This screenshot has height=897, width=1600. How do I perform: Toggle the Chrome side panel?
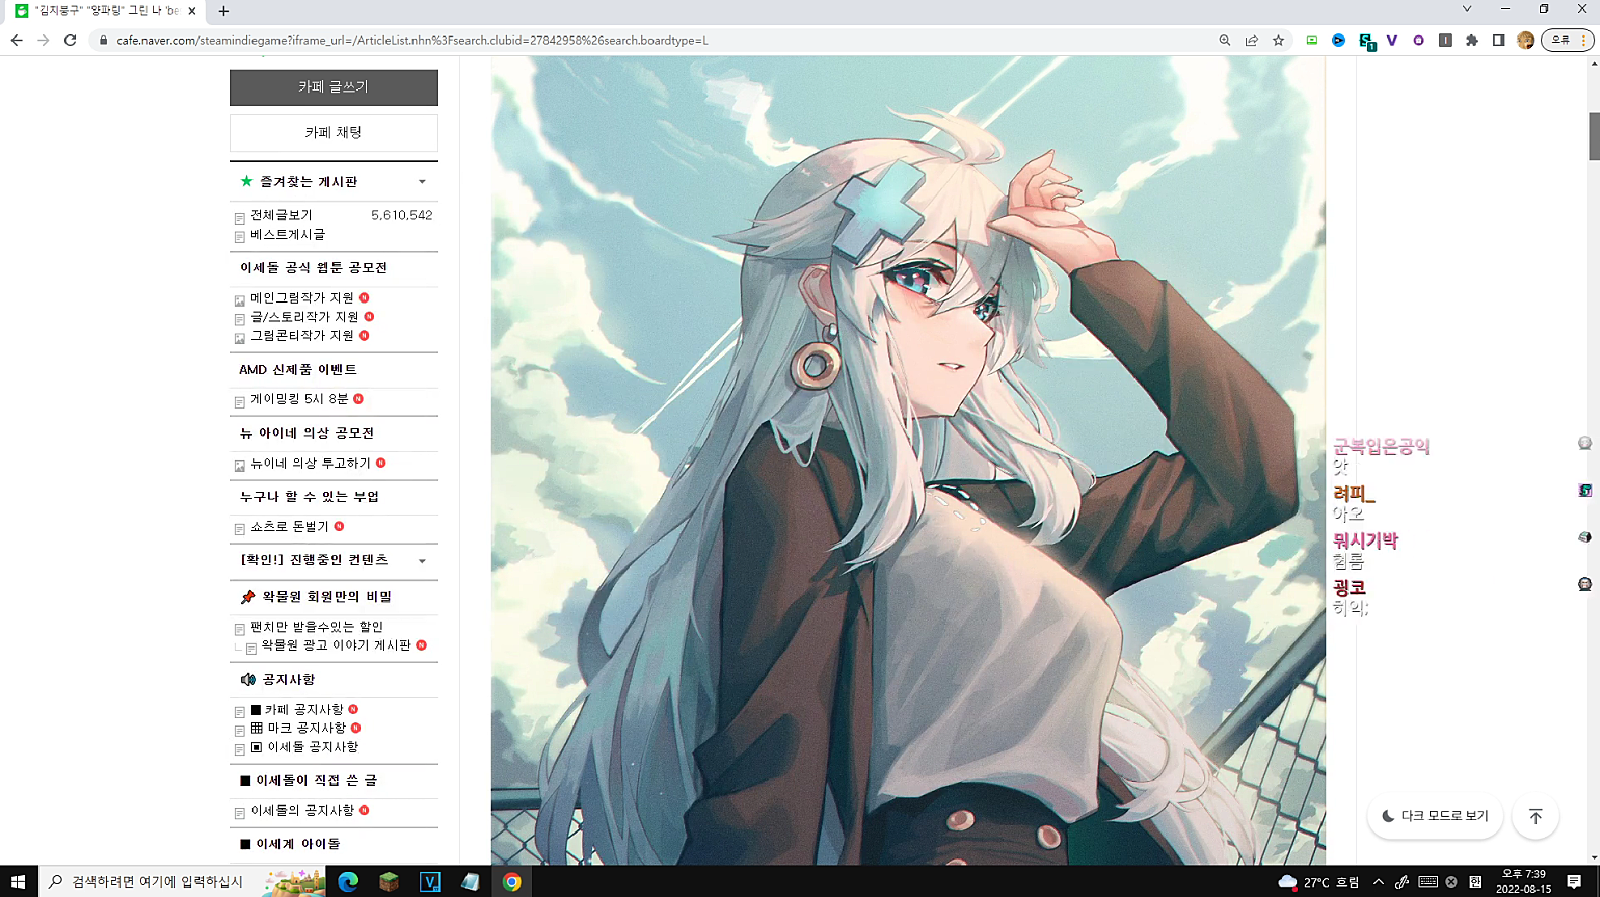(1498, 40)
